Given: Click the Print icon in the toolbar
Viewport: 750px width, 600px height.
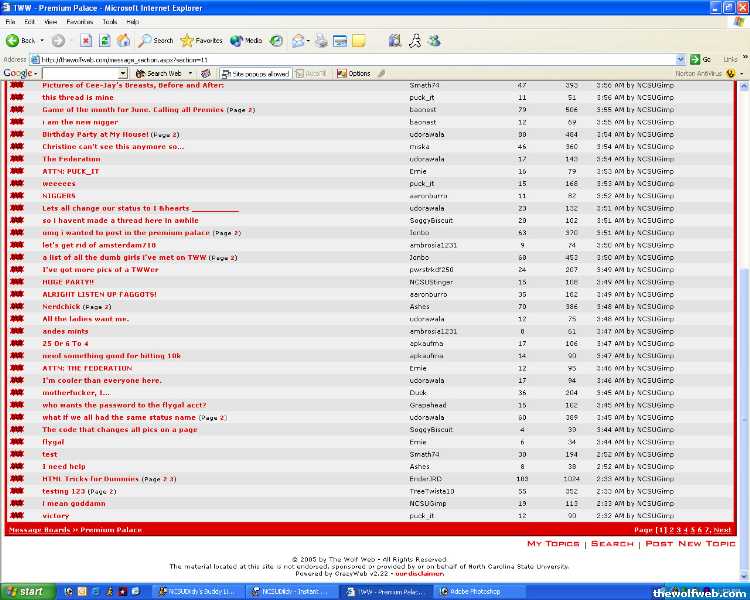Looking at the screenshot, I should [x=321, y=41].
